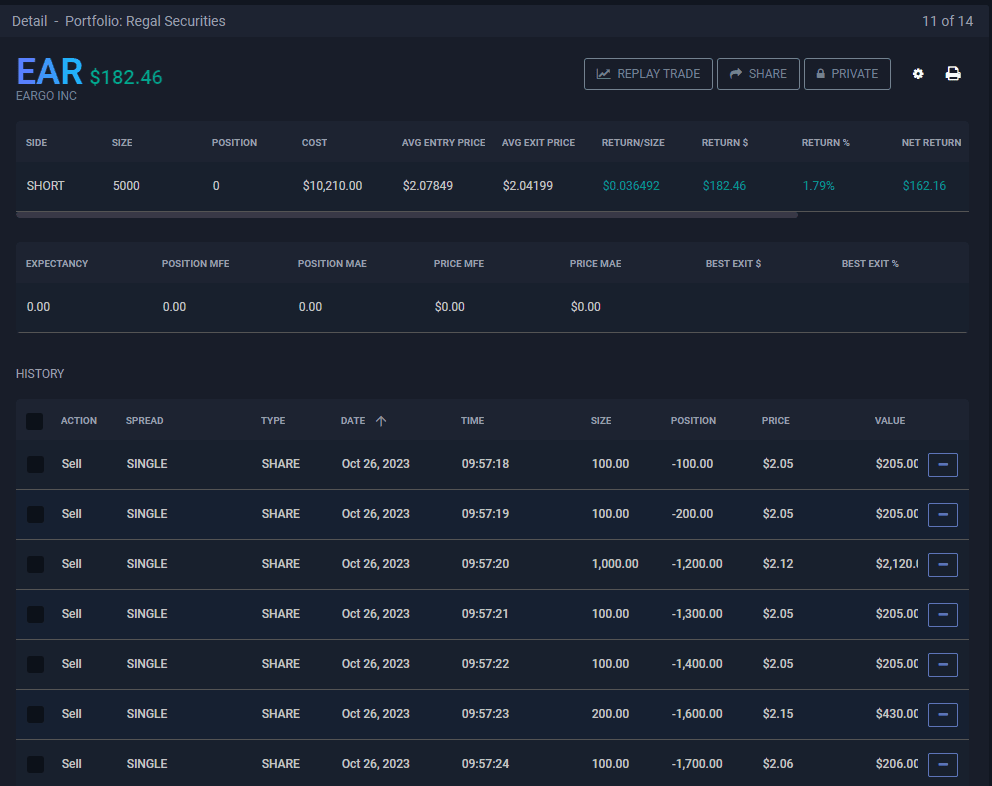Viewport: 992px width, 786px height.
Task: Open the settings gear icon
Action: (x=918, y=74)
